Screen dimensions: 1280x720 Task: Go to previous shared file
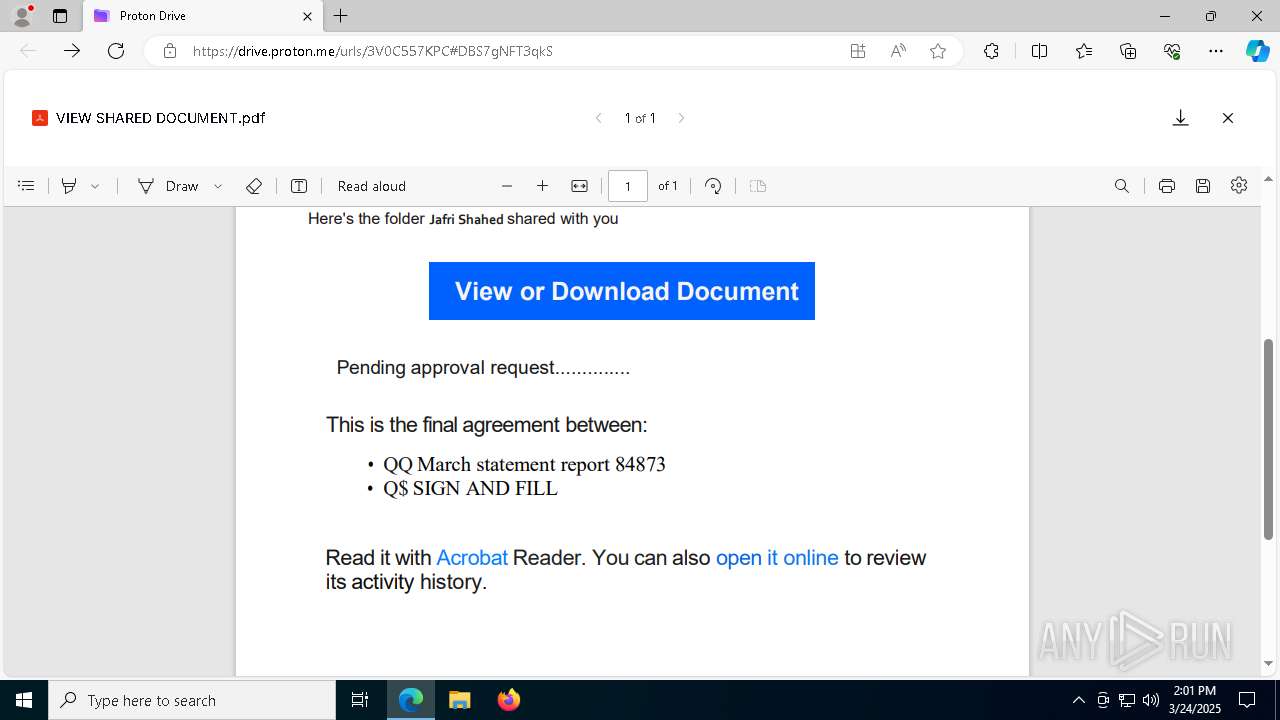click(599, 118)
